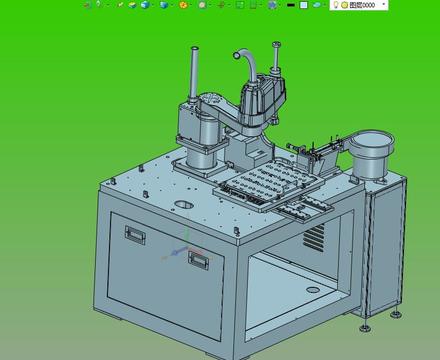
Task: Click the beige round icon in toolbar
Action: pos(202,5)
